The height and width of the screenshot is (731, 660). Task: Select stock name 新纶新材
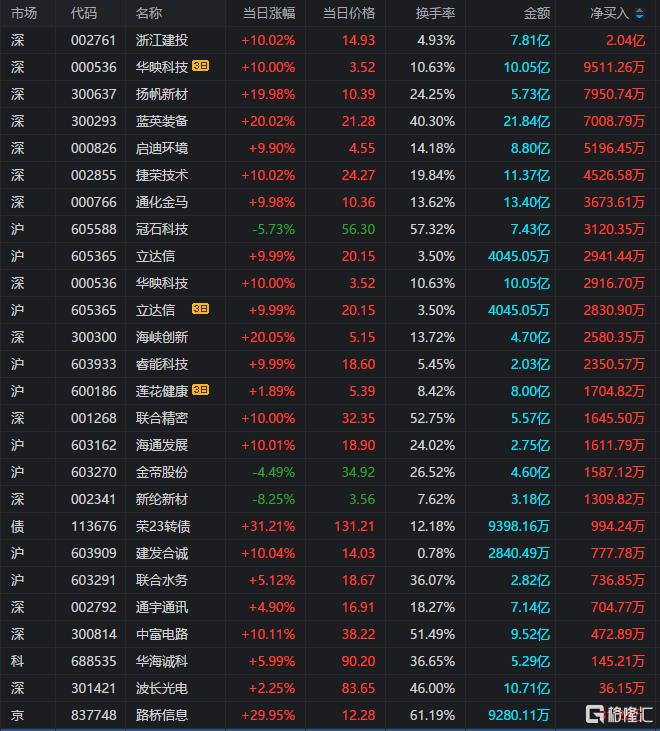[x=162, y=500]
